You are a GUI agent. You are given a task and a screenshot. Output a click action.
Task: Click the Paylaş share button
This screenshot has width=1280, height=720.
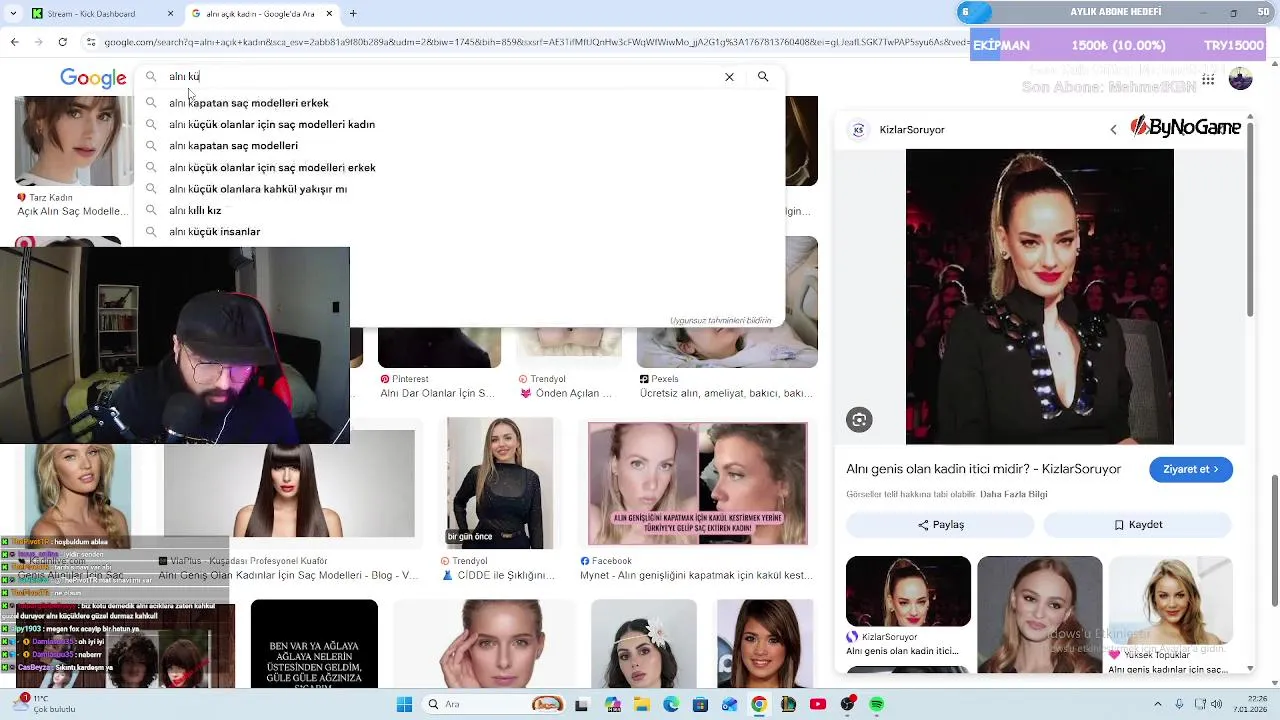(941, 525)
